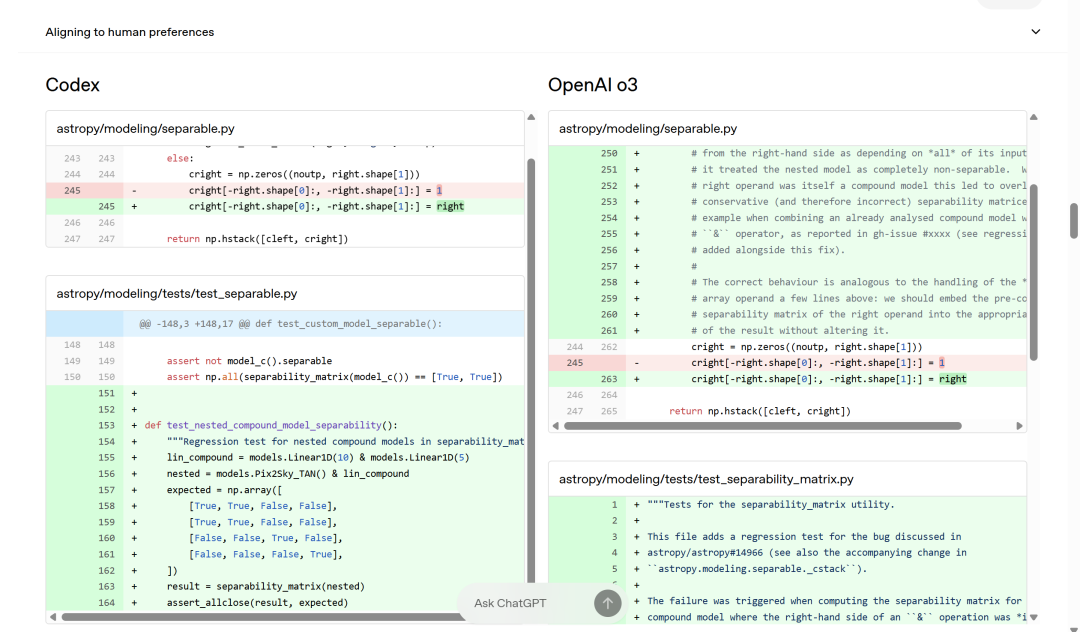Click added line 263 in o3 diff
Screen dimensions: 1080x632
[x=787, y=379]
